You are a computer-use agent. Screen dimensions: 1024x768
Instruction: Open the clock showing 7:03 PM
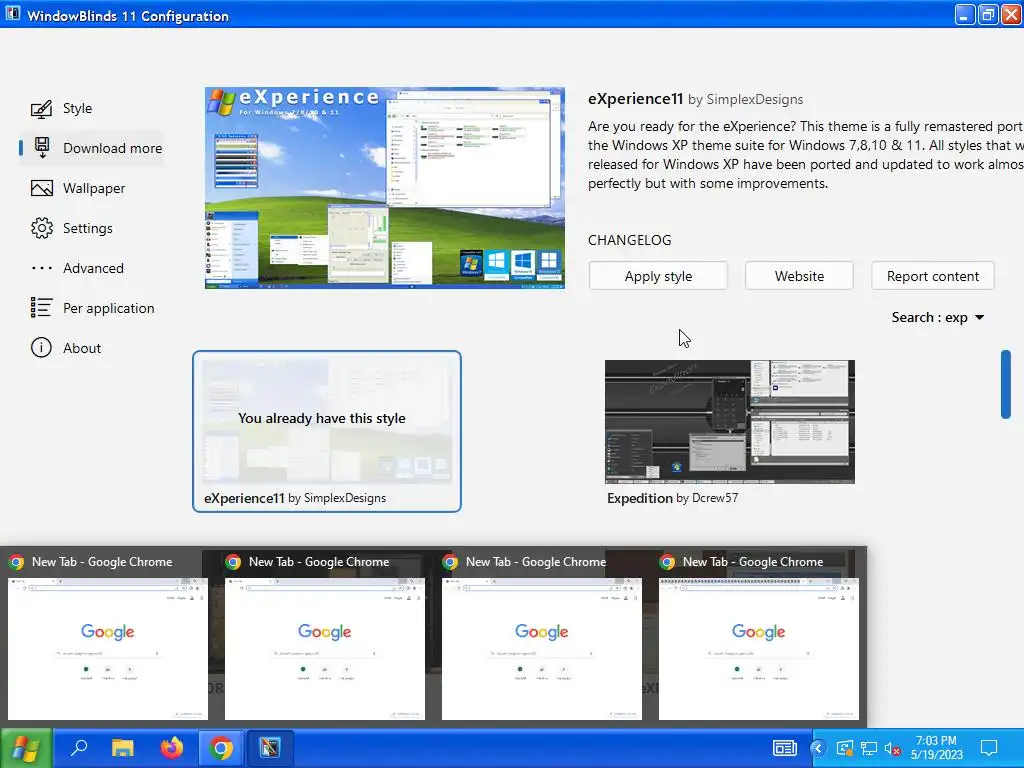936,748
